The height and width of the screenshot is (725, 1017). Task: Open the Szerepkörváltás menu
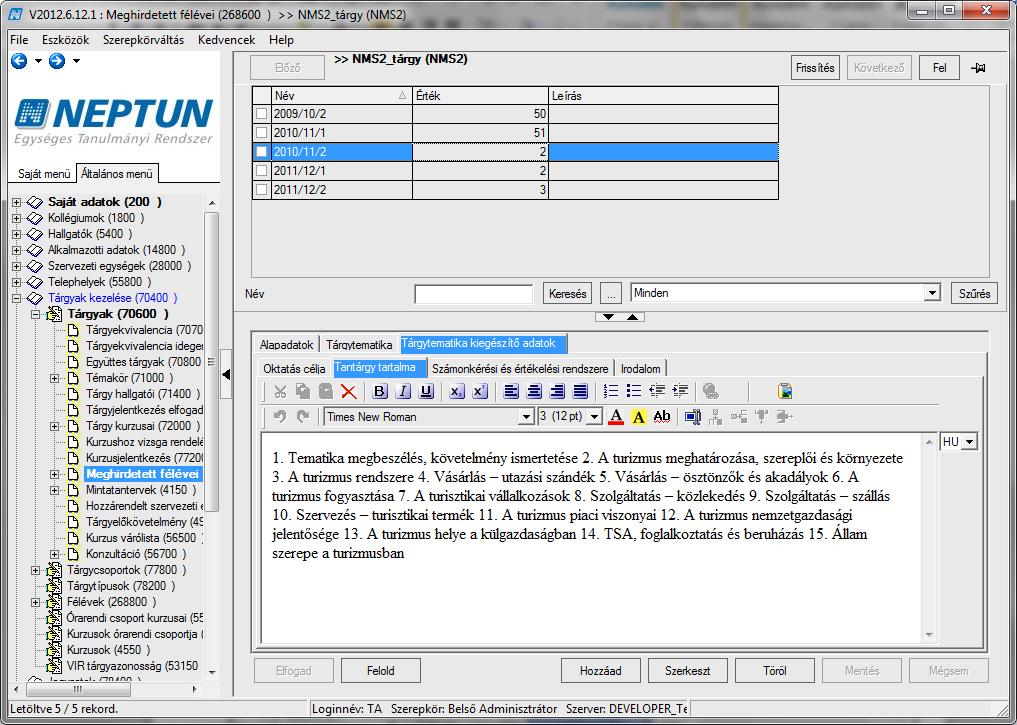(143, 40)
